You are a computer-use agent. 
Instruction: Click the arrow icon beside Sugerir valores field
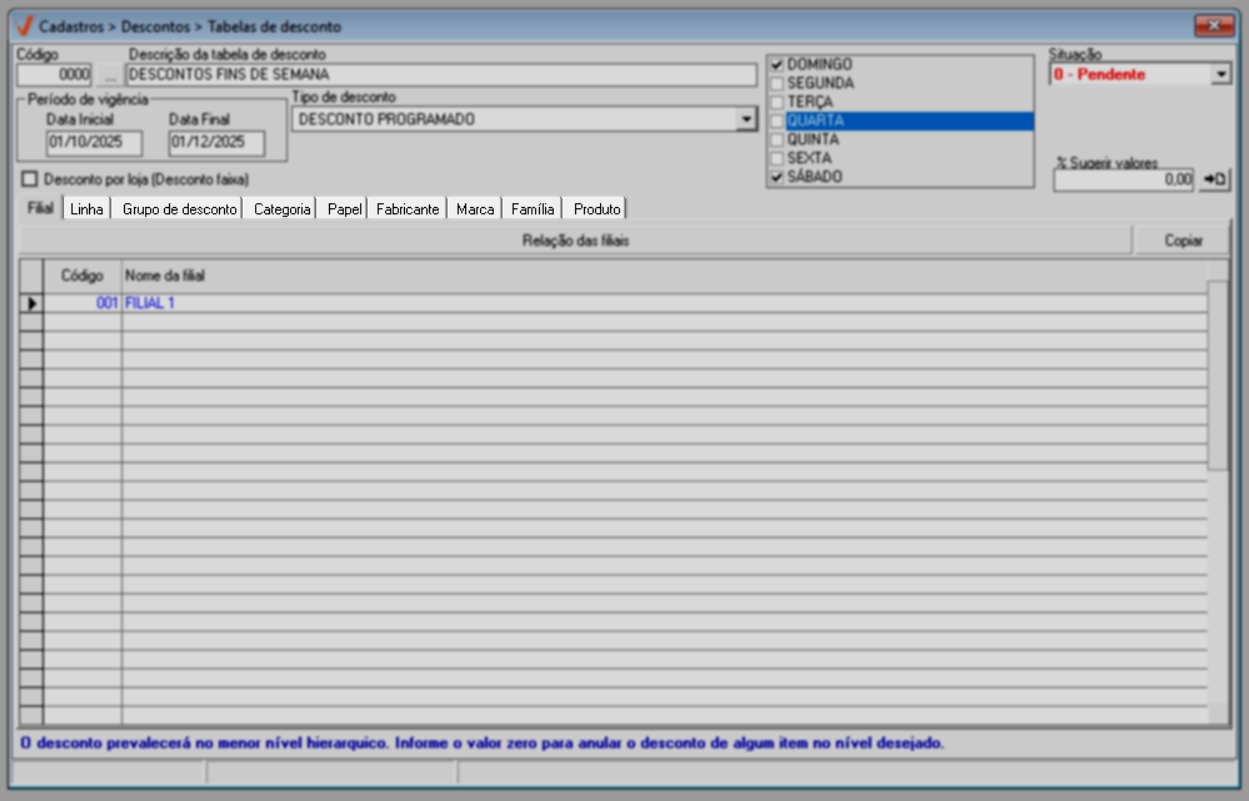pos(1215,180)
